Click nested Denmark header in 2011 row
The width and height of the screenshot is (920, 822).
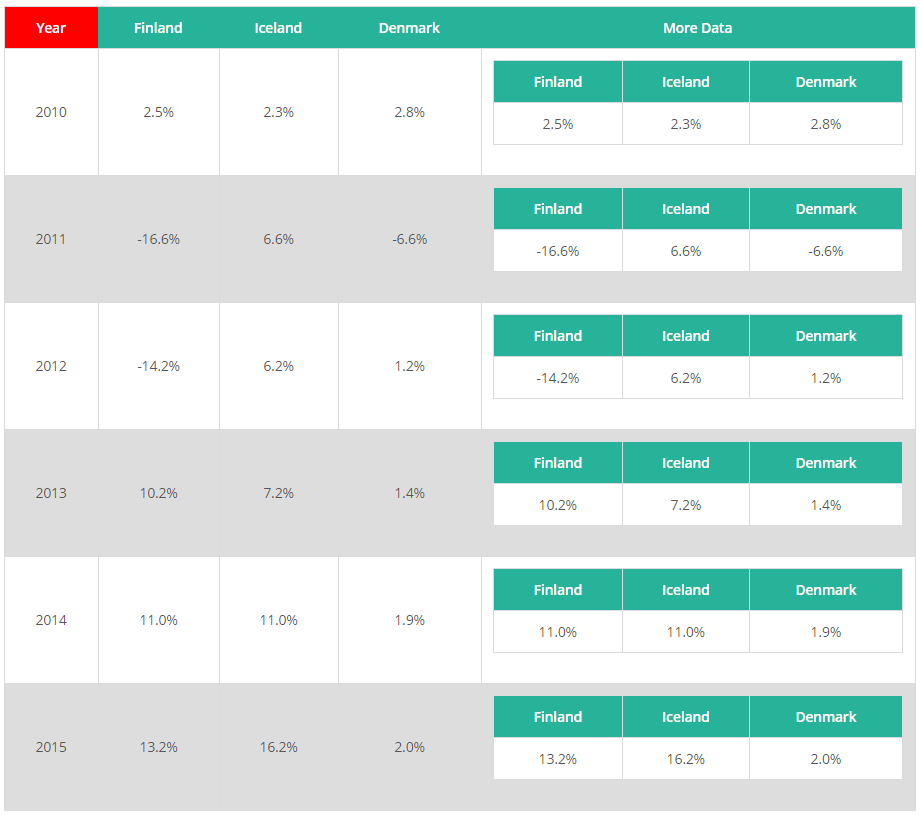point(825,209)
